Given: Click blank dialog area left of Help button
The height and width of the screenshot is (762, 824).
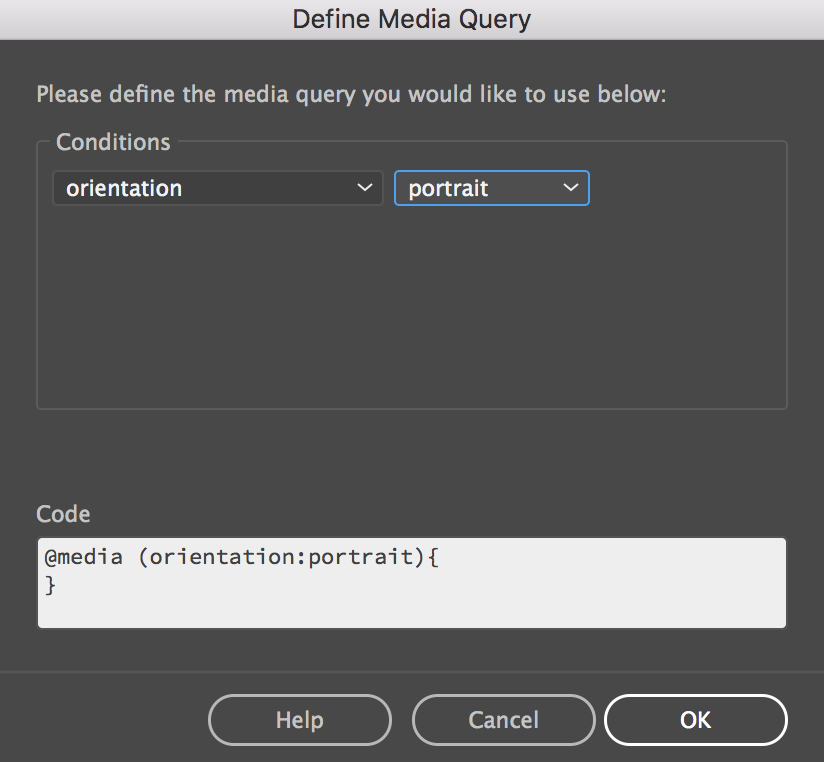Looking at the screenshot, I should [x=100, y=720].
